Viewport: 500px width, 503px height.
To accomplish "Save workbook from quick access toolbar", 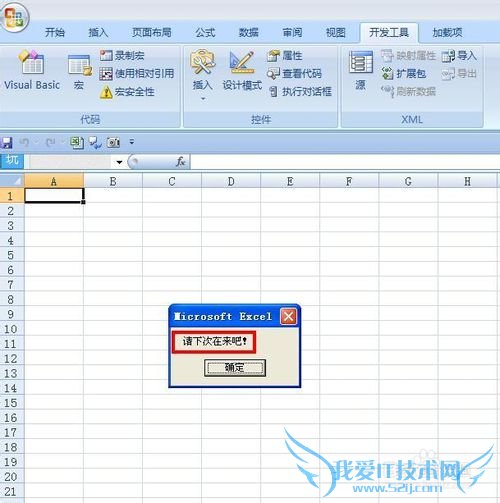I will (x=7, y=142).
